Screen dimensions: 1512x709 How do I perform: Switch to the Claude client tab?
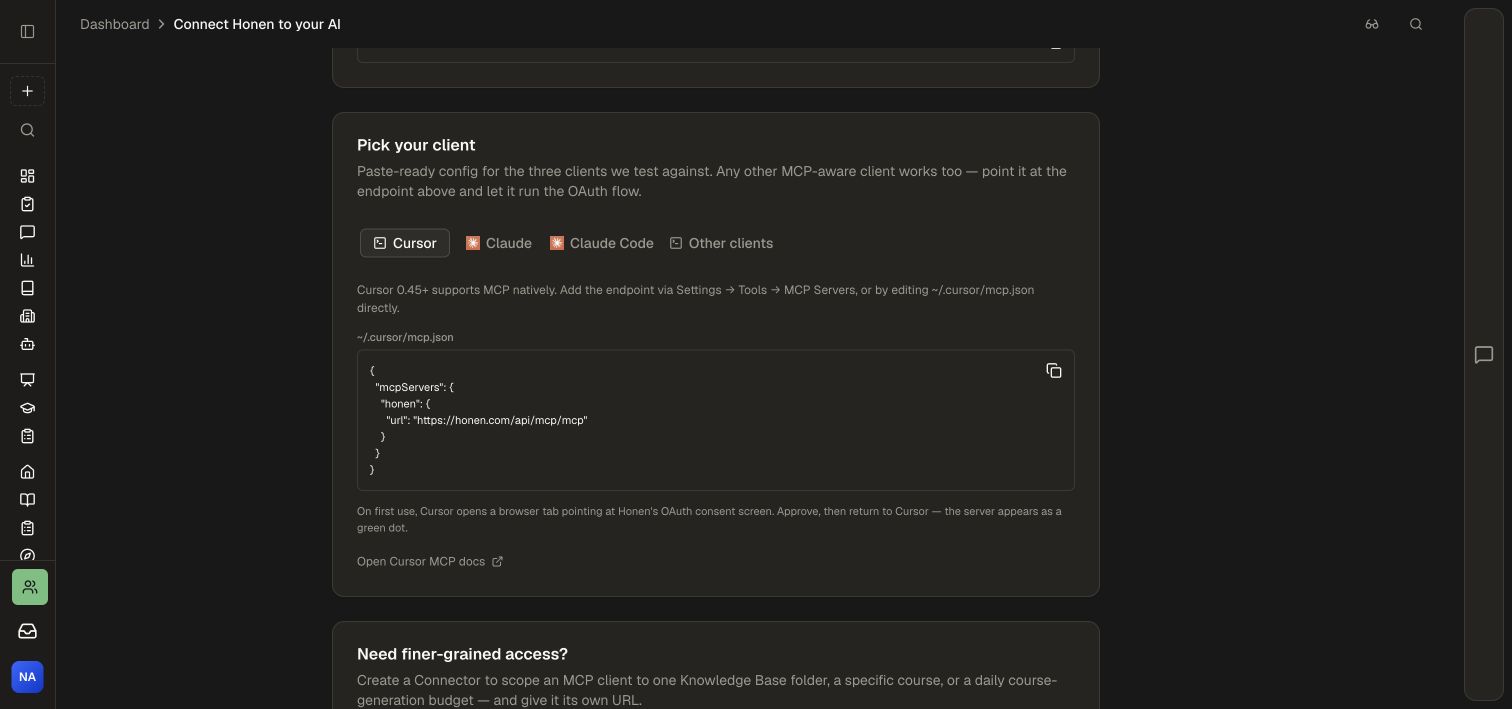pos(498,243)
